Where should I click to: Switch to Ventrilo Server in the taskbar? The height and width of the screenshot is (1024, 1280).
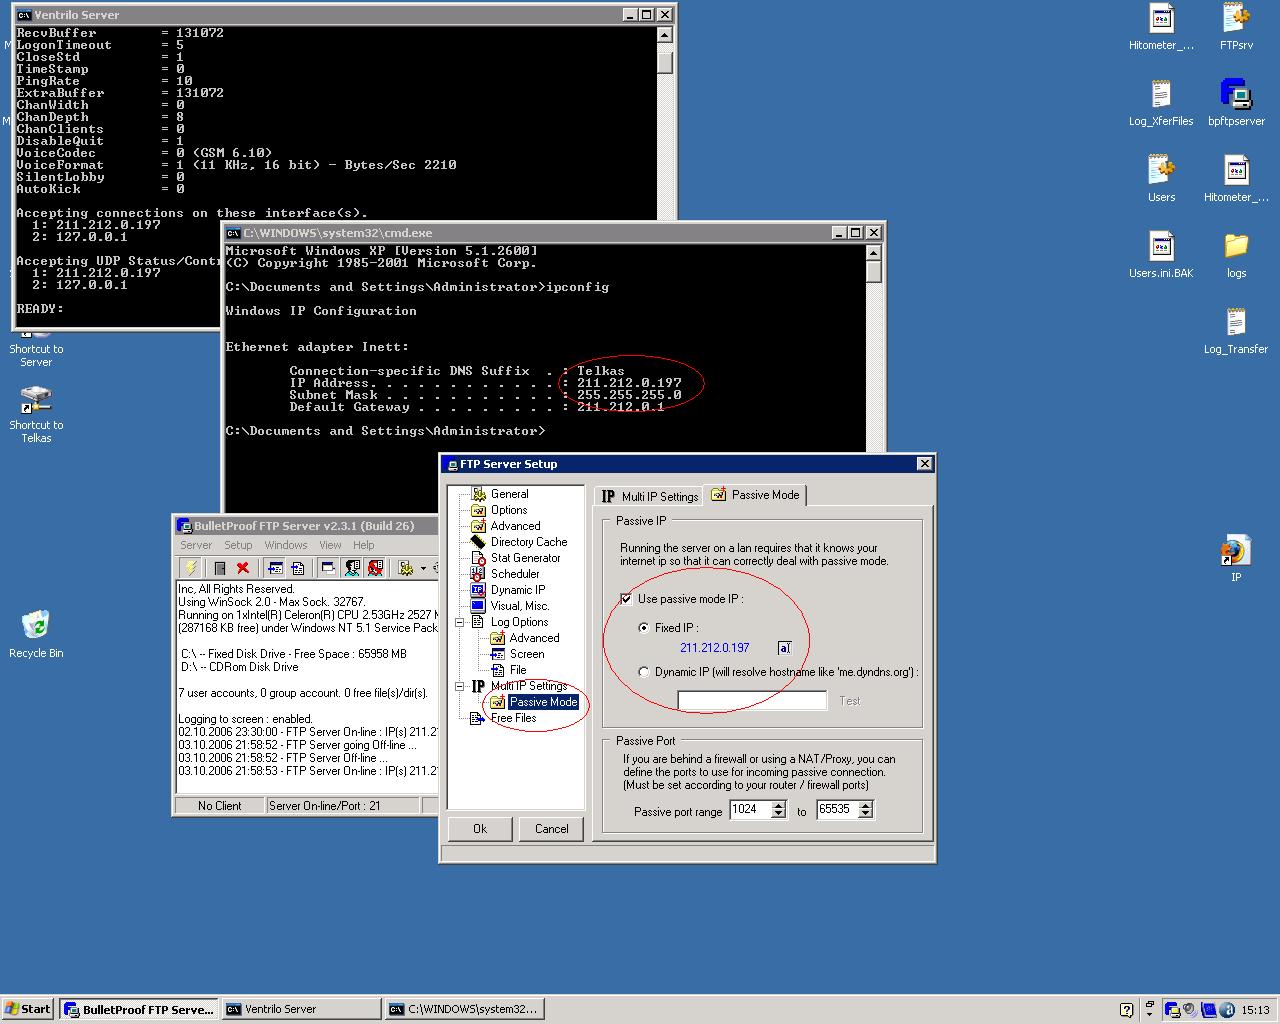pyautogui.click(x=300, y=1009)
